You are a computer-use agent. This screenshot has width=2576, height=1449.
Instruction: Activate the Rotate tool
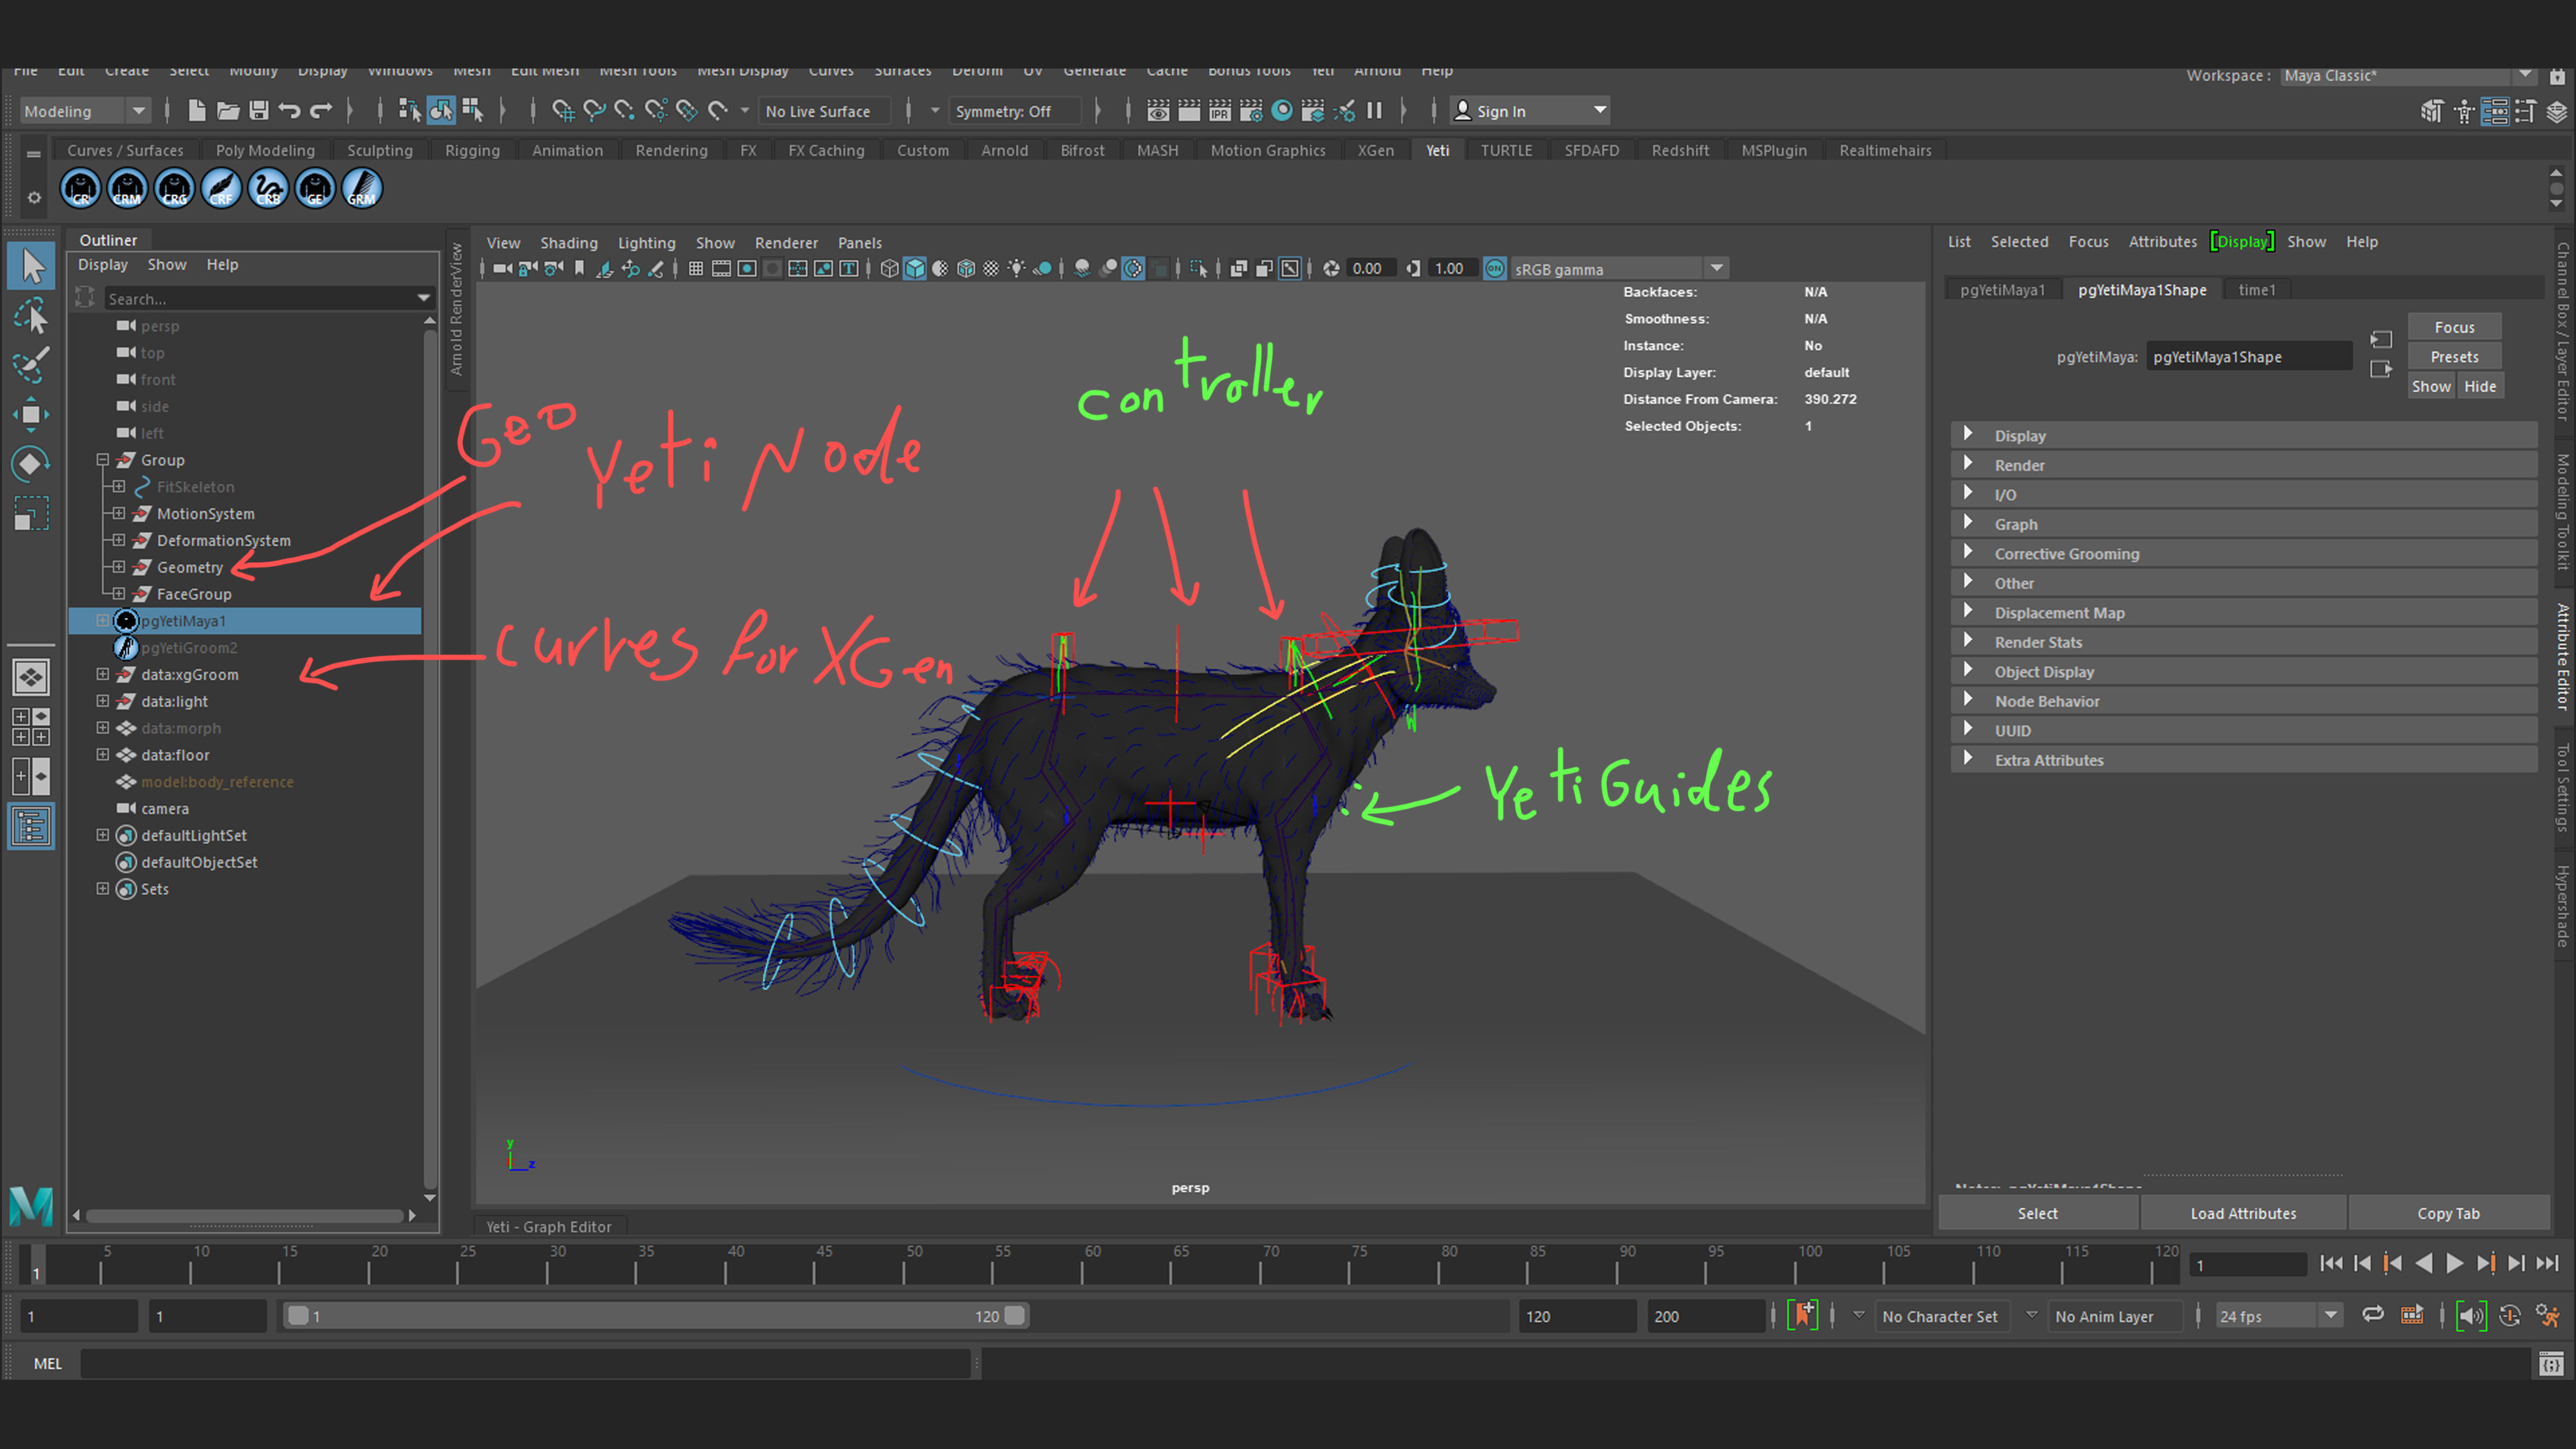[x=31, y=463]
